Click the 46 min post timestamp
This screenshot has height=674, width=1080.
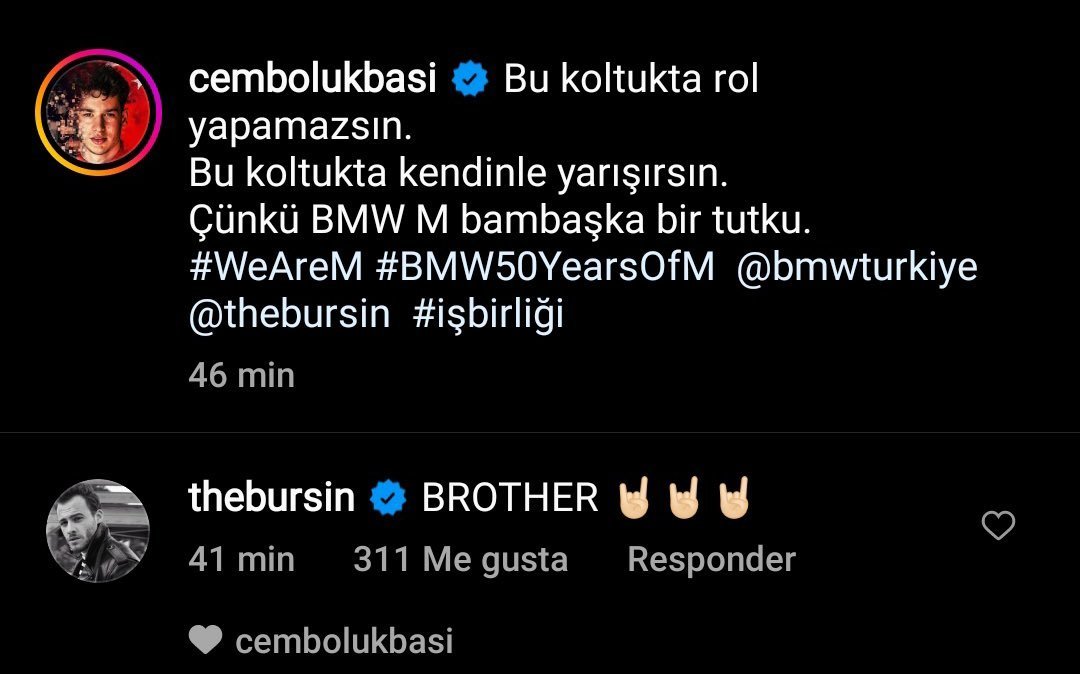click(x=242, y=375)
